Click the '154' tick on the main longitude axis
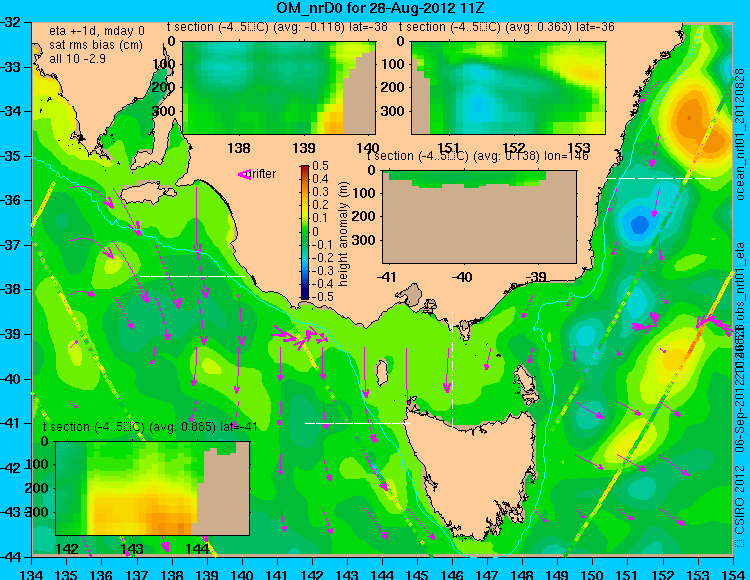This screenshot has height=580, width=750. [732, 574]
